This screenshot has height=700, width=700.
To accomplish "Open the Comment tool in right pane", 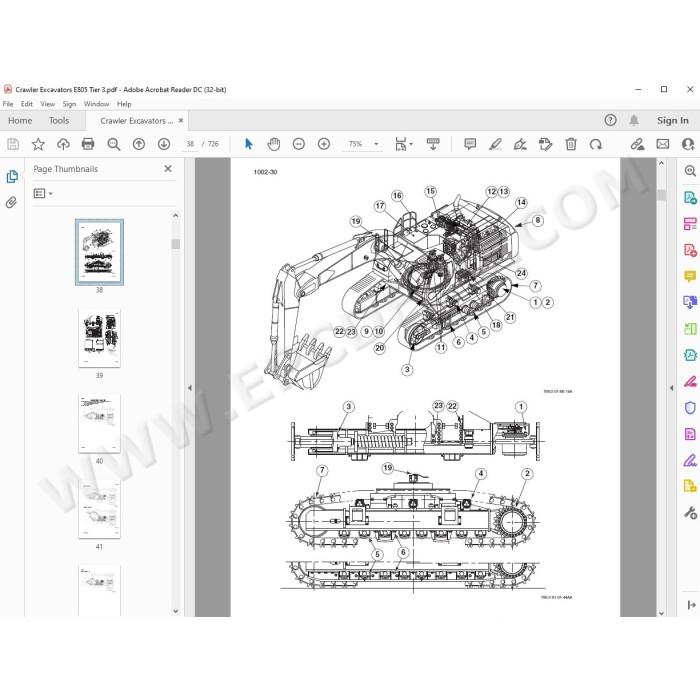I will [690, 276].
